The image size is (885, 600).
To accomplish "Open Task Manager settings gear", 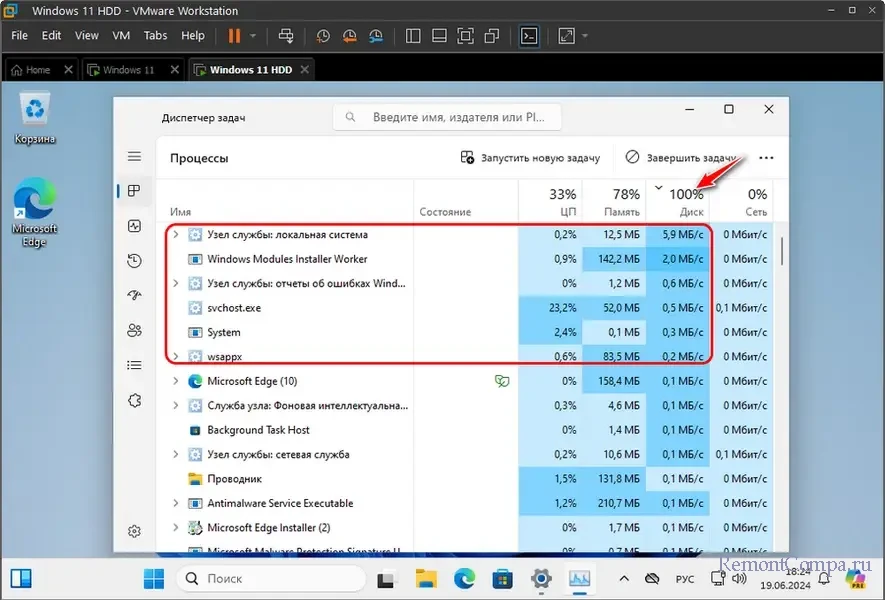I will click(x=134, y=531).
